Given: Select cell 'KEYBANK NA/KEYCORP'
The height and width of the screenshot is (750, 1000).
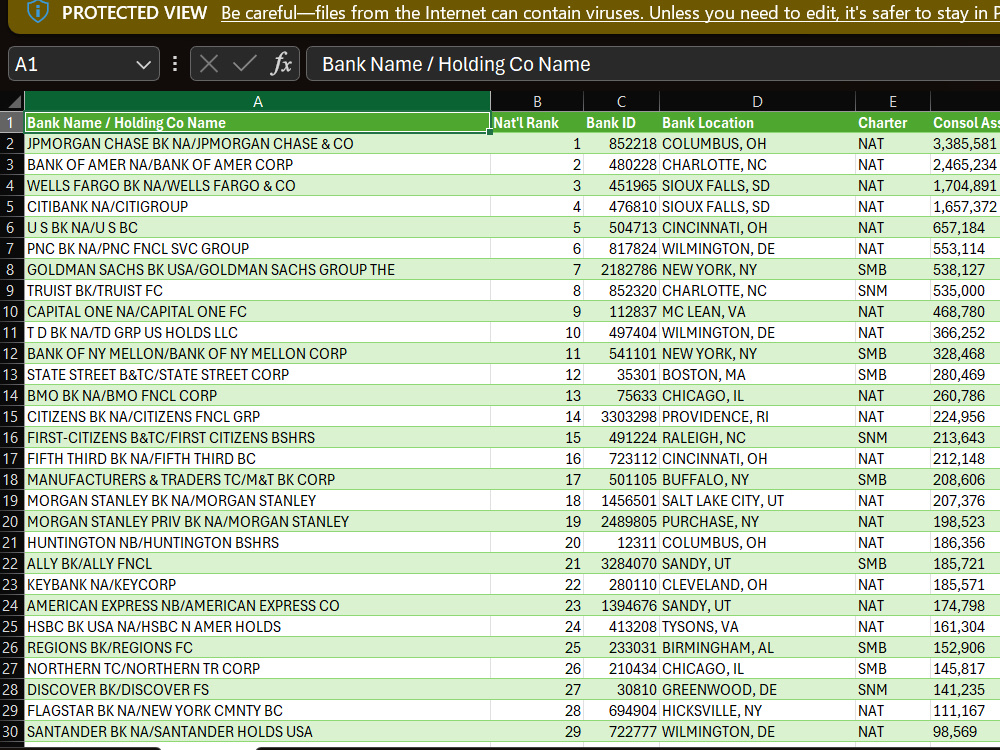Looking at the screenshot, I should (x=258, y=585).
